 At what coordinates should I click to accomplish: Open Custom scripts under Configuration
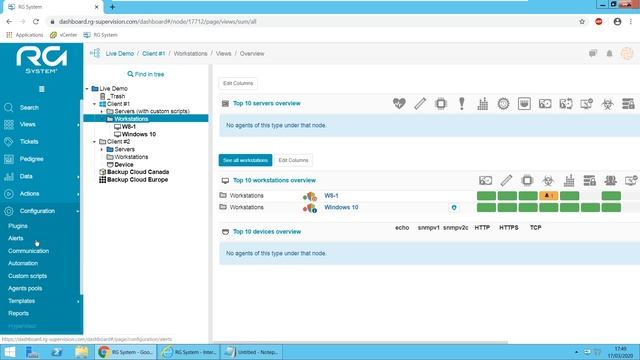pos(27,276)
